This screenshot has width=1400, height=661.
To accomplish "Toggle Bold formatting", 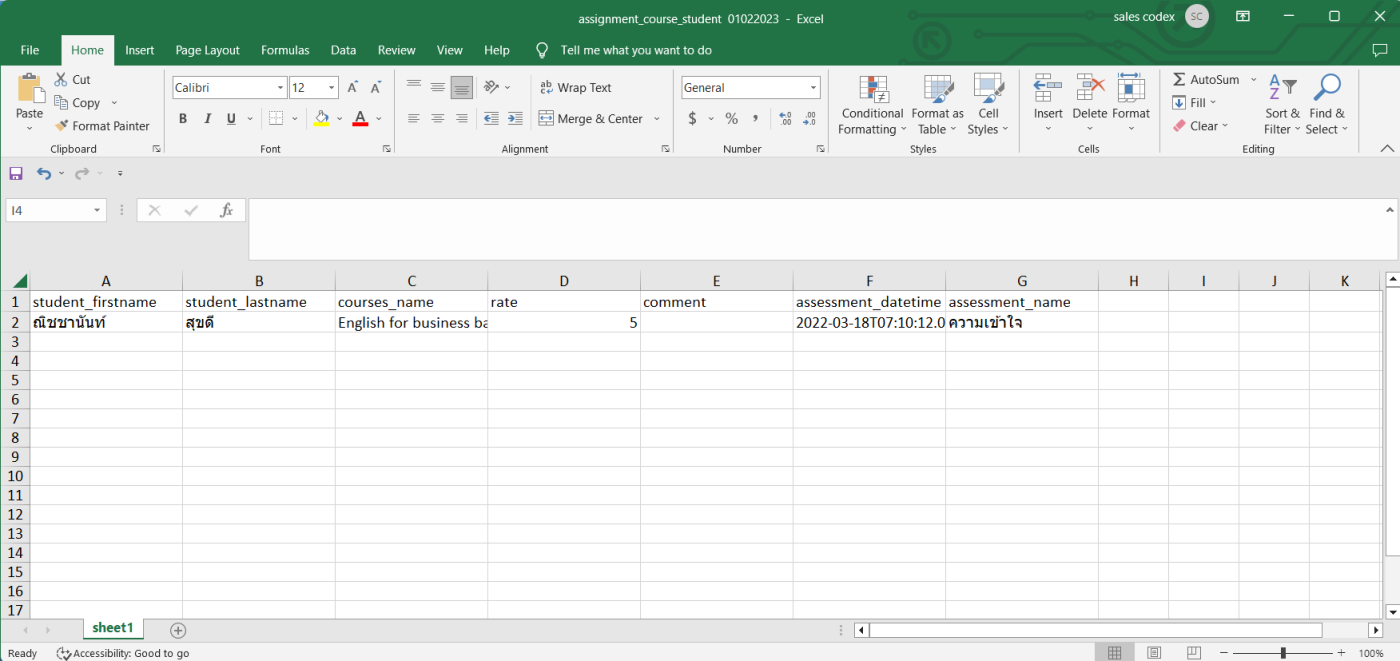I will point(183,118).
